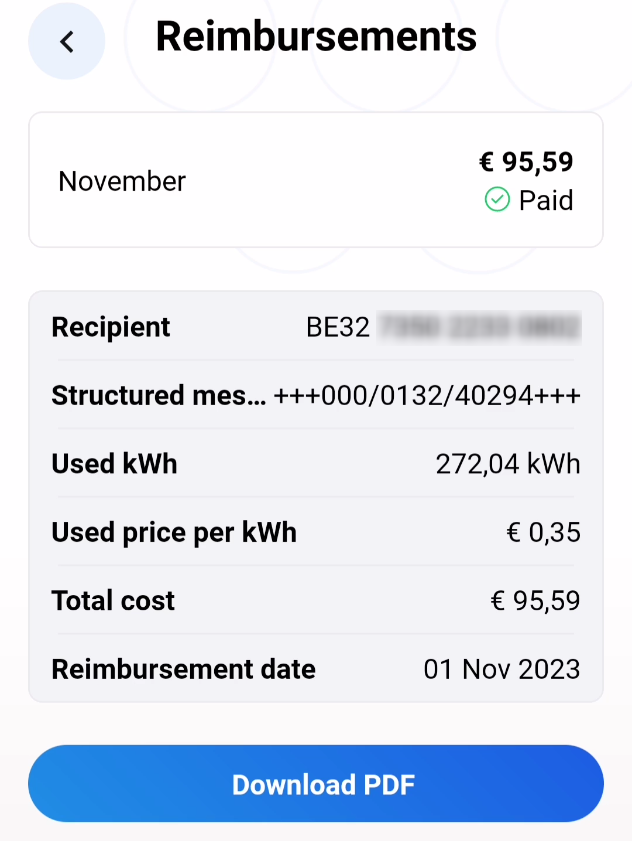632x841 pixels.
Task: Select the blurred recipient IBAN number
Action: (479, 327)
